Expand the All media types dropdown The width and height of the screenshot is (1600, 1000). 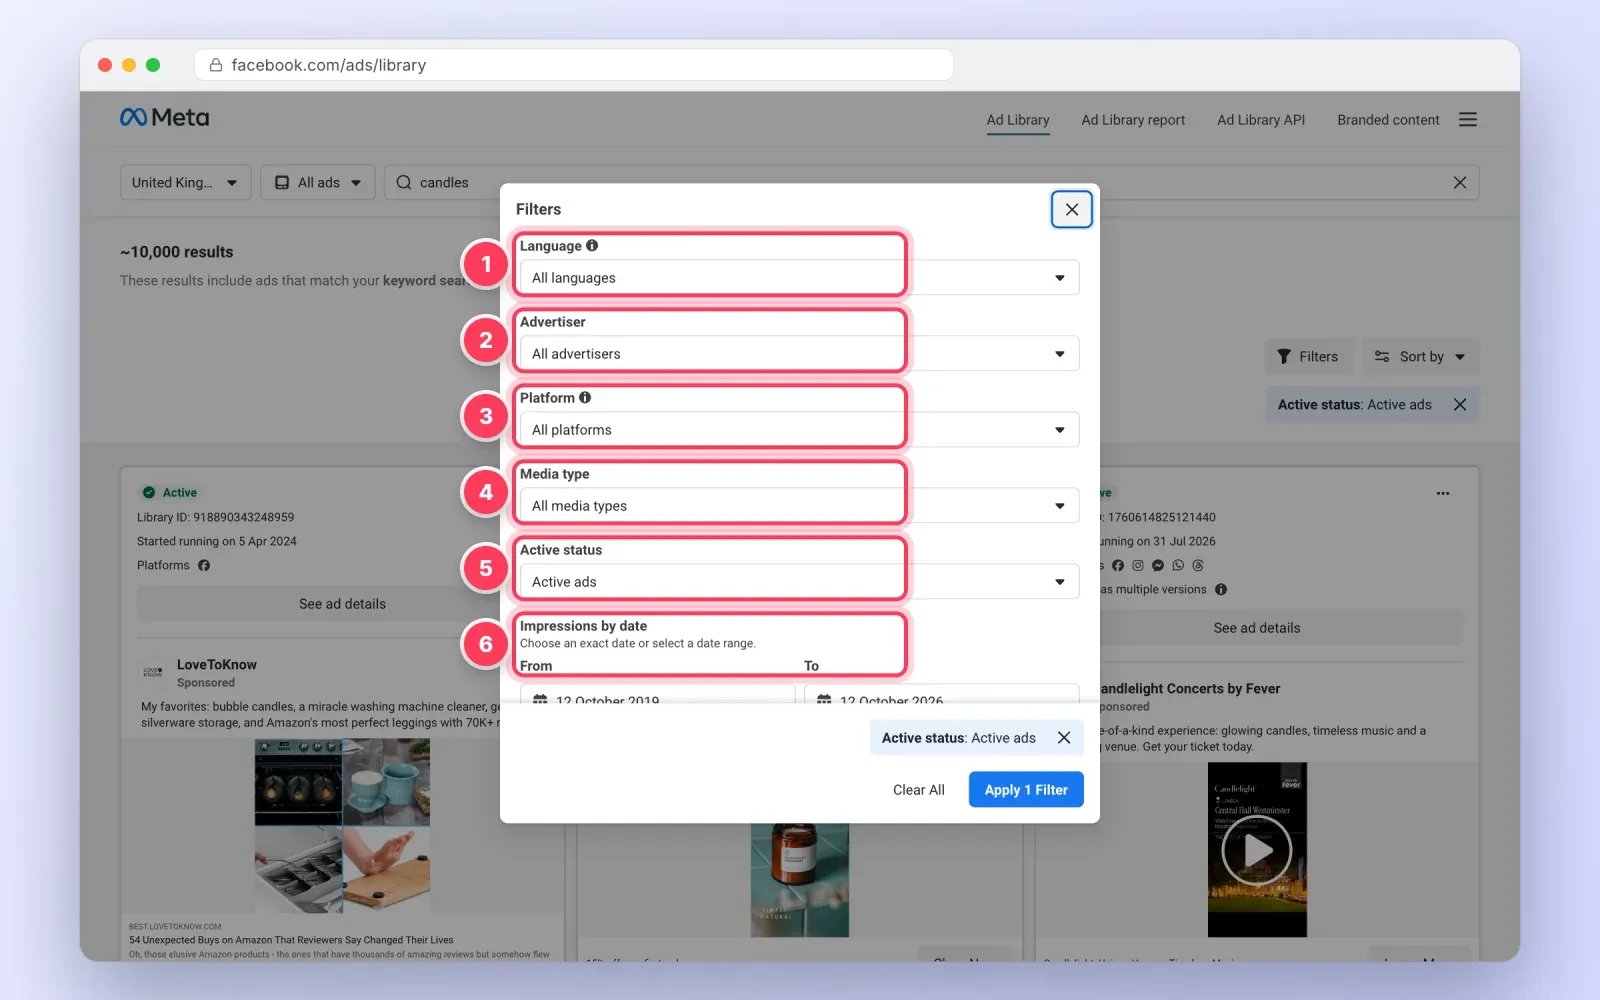point(799,506)
